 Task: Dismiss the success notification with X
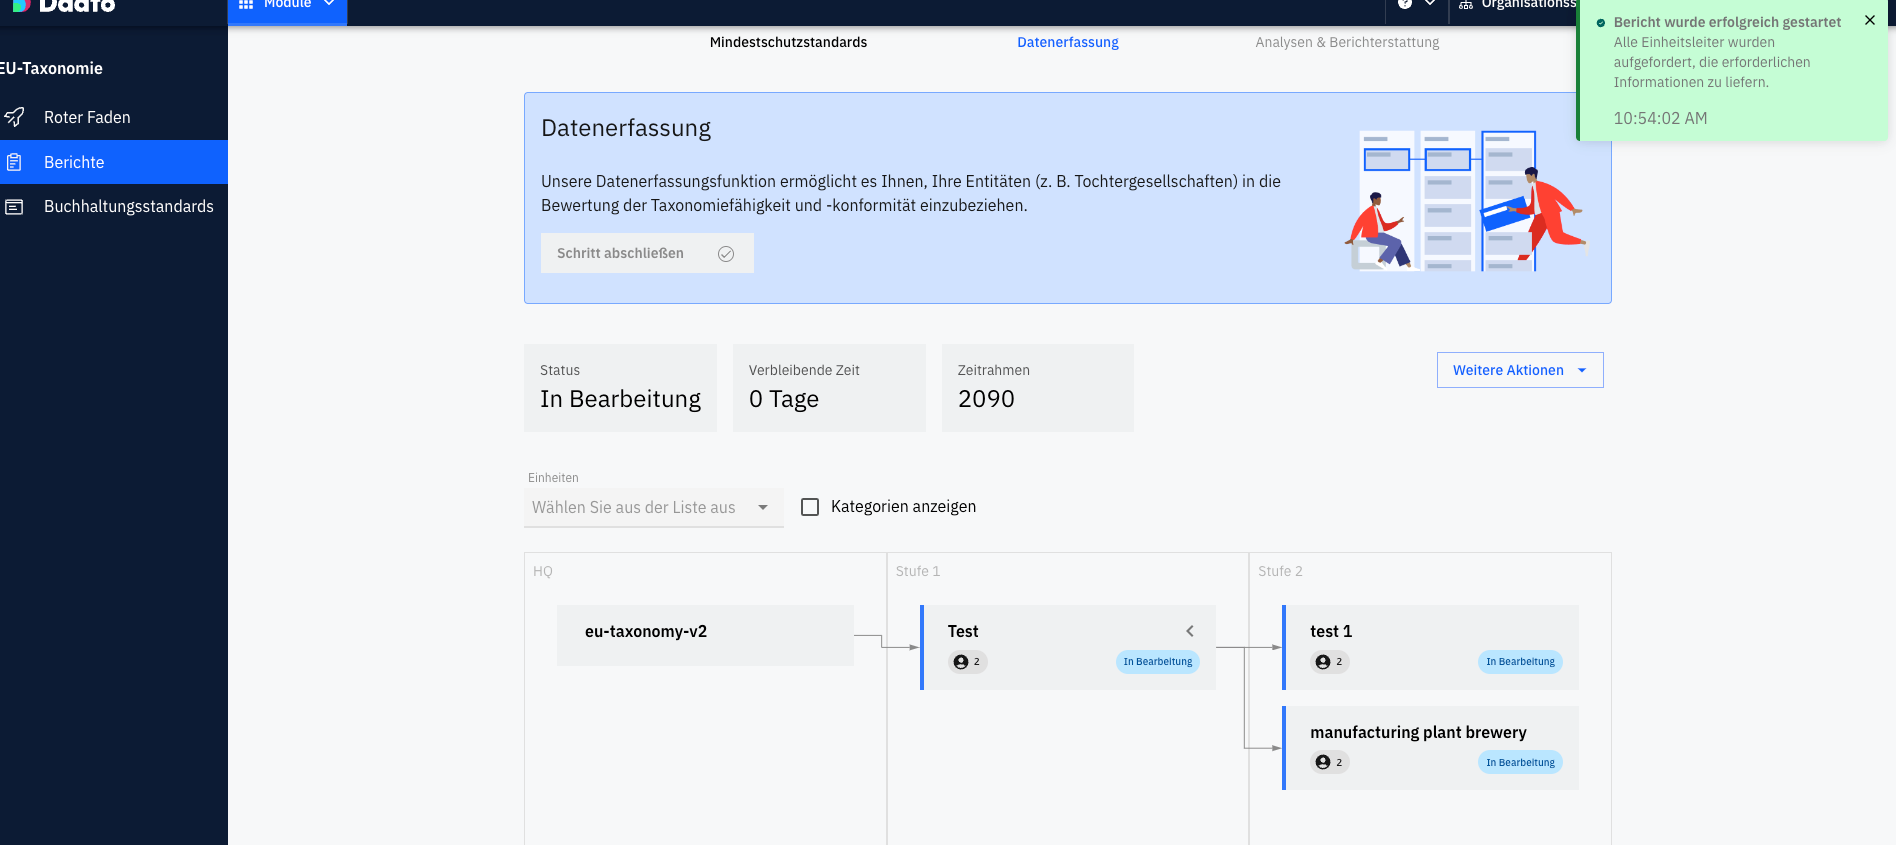1870,20
